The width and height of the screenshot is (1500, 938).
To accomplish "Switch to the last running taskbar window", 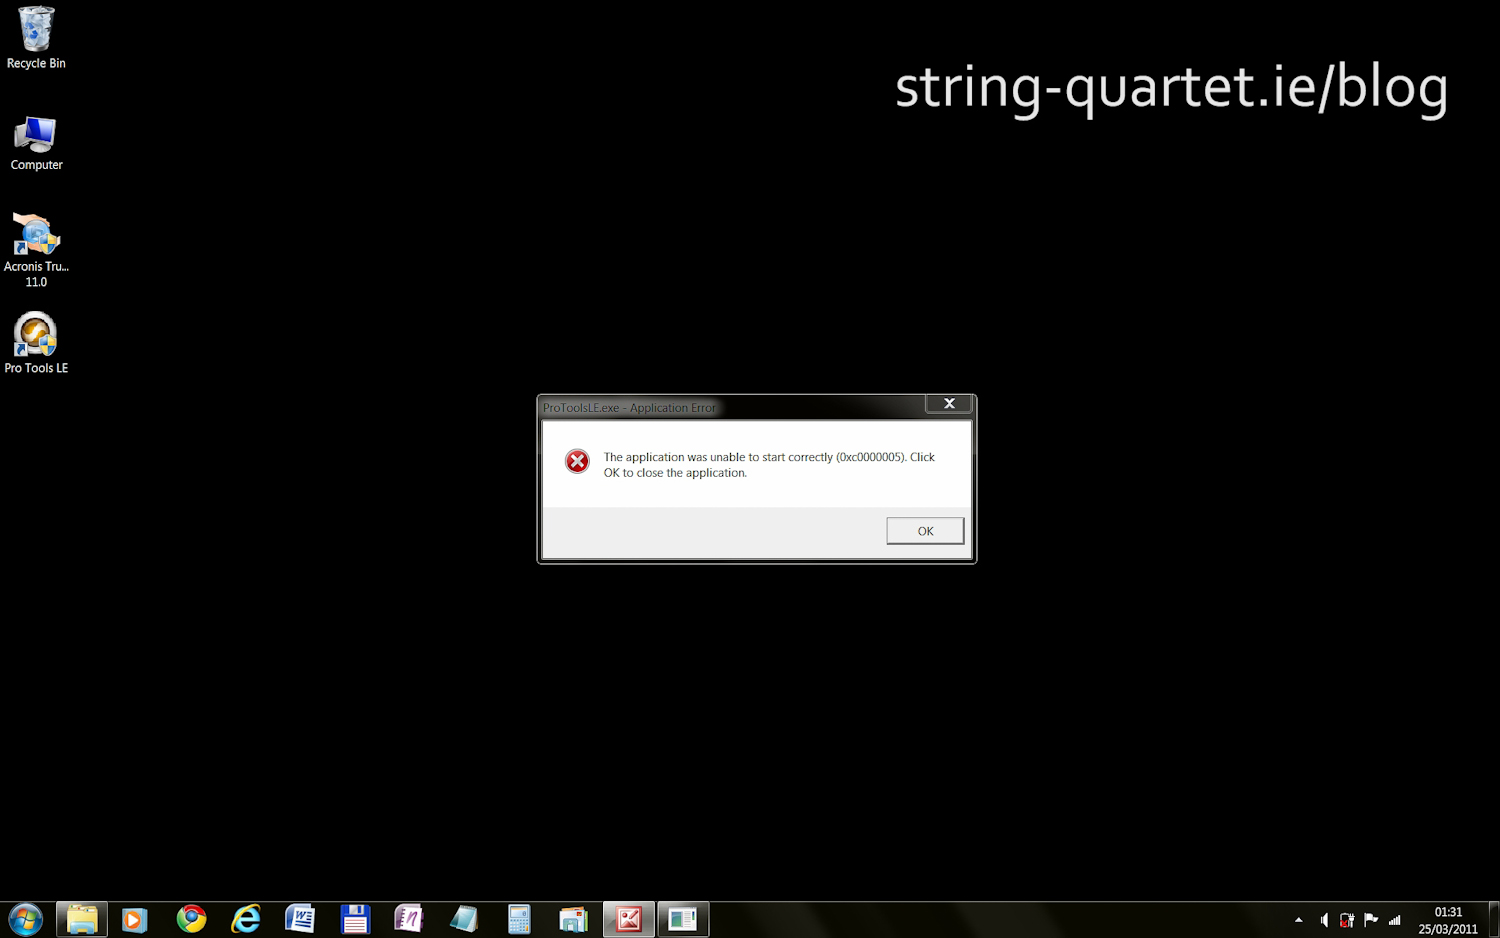I will (x=683, y=919).
